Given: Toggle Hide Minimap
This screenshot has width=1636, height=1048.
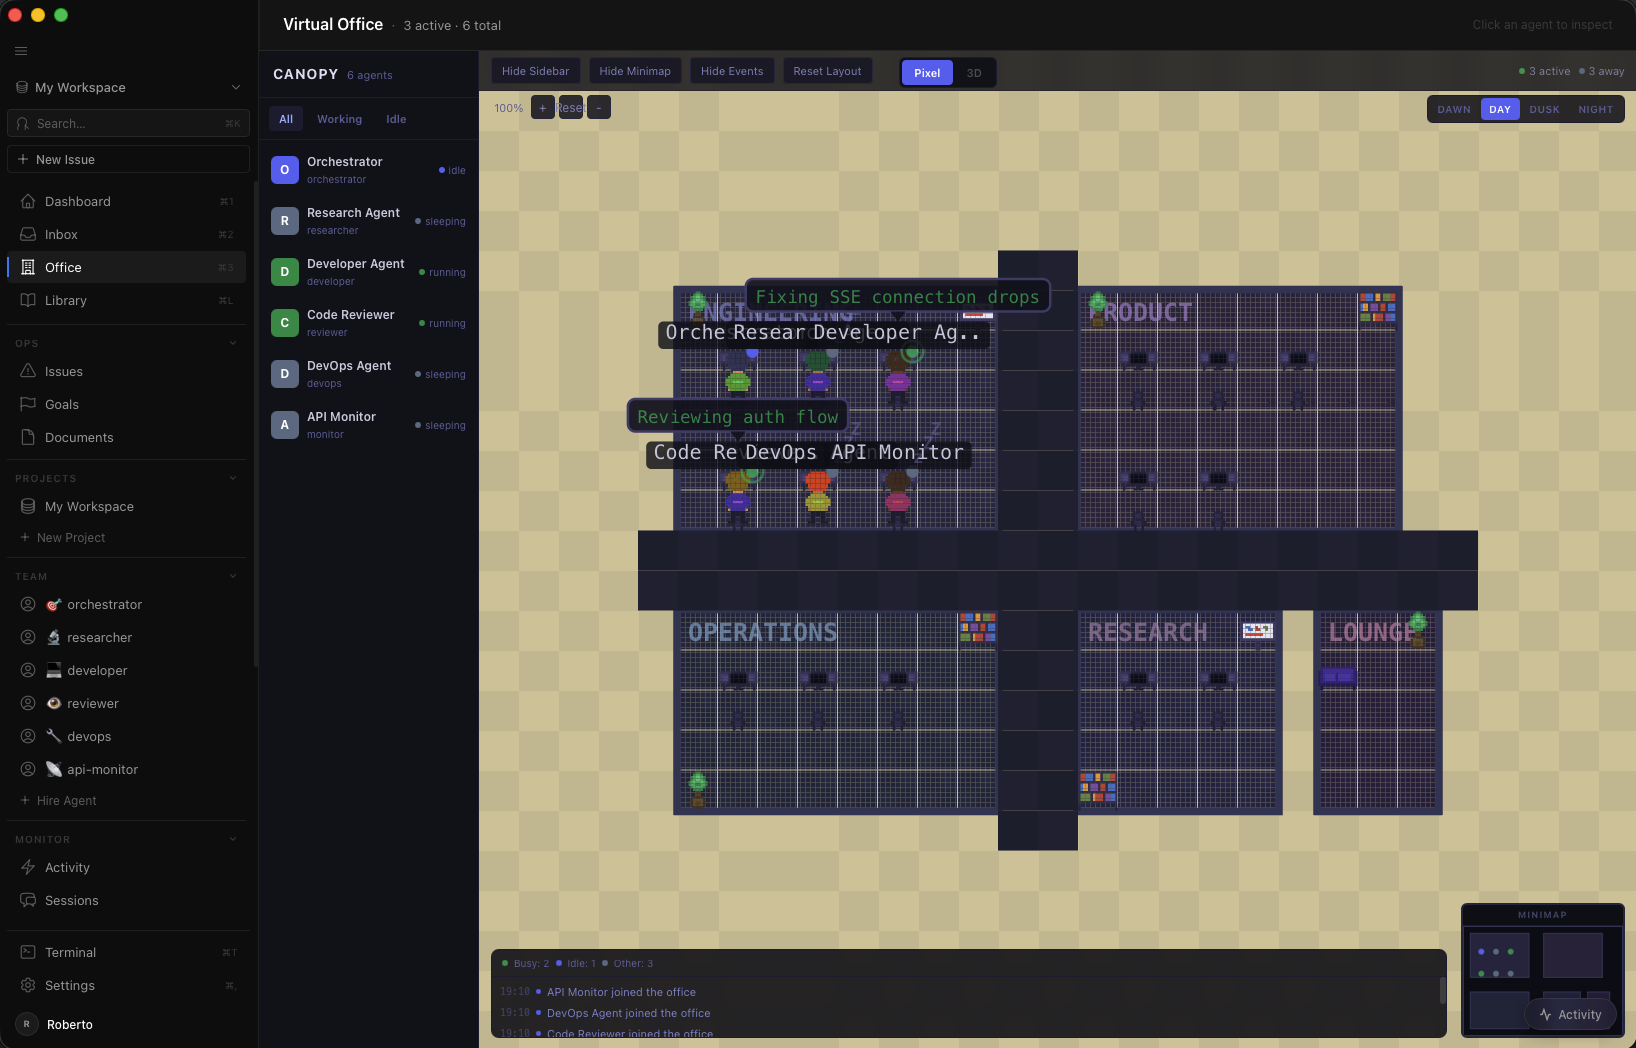Looking at the screenshot, I should [635, 71].
